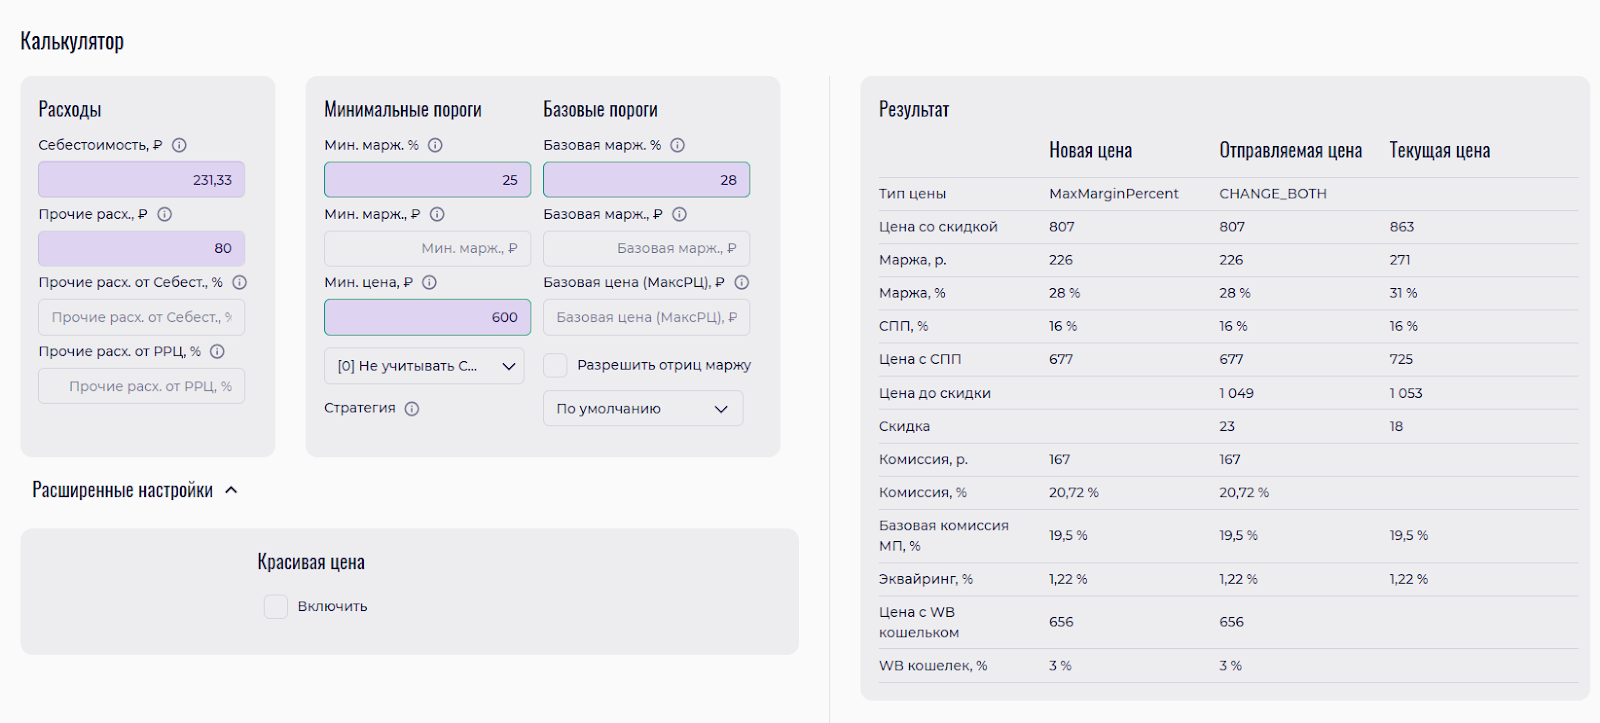
Task: Open the Не учитывать С... dropdown
Action: pyautogui.click(x=424, y=366)
